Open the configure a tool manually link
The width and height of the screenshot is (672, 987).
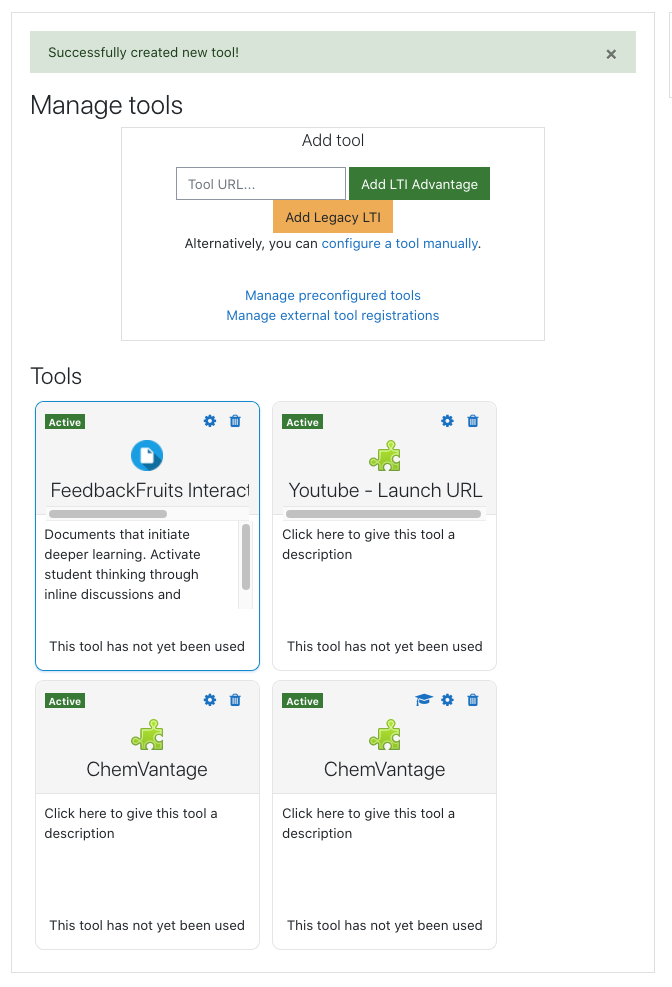(x=400, y=244)
